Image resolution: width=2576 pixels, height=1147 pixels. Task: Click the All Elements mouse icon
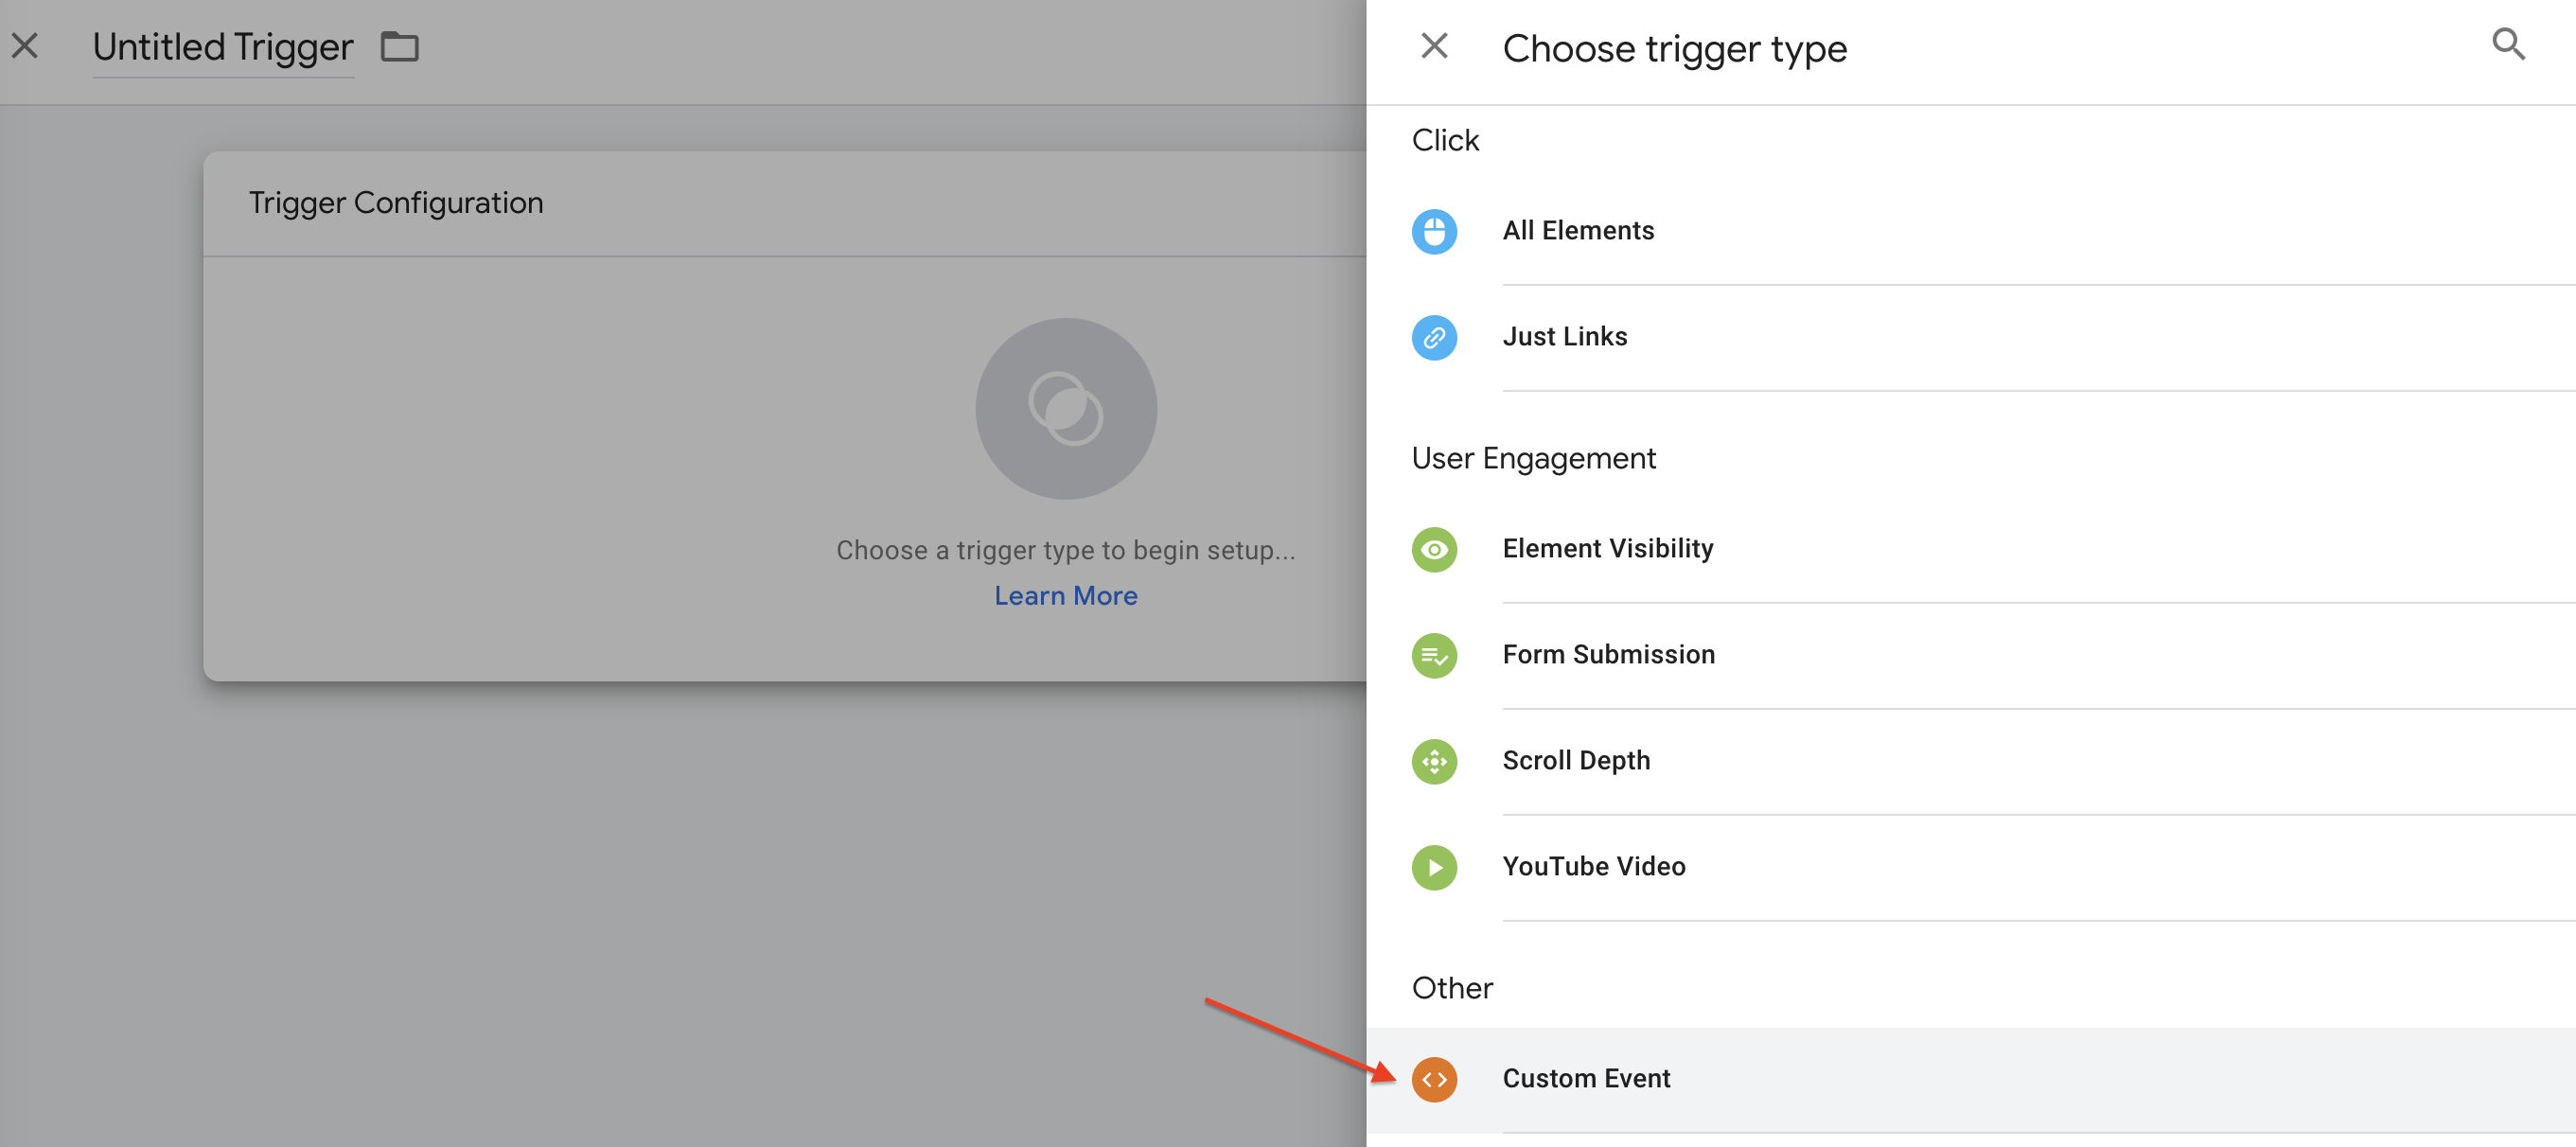click(x=1434, y=231)
